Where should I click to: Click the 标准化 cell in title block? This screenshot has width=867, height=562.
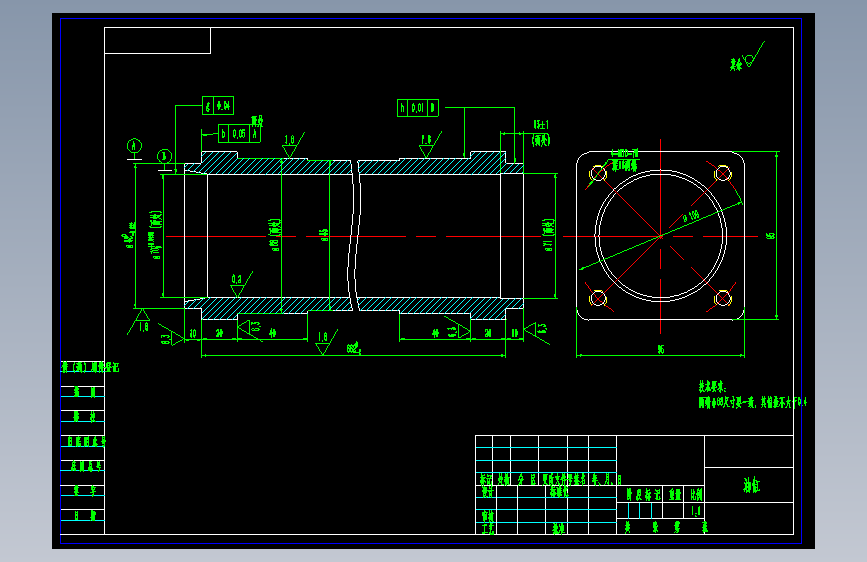coord(558,492)
